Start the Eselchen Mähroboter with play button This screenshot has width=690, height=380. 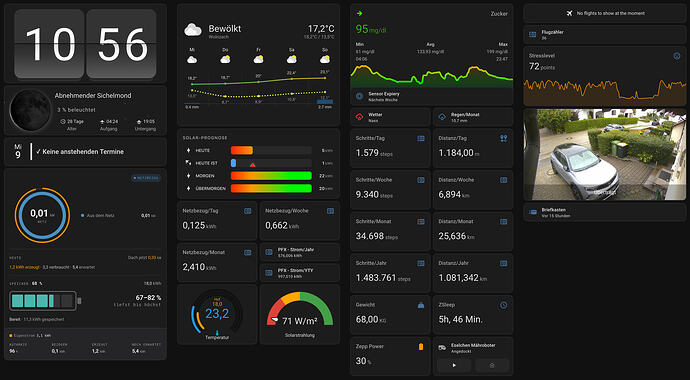(454, 365)
